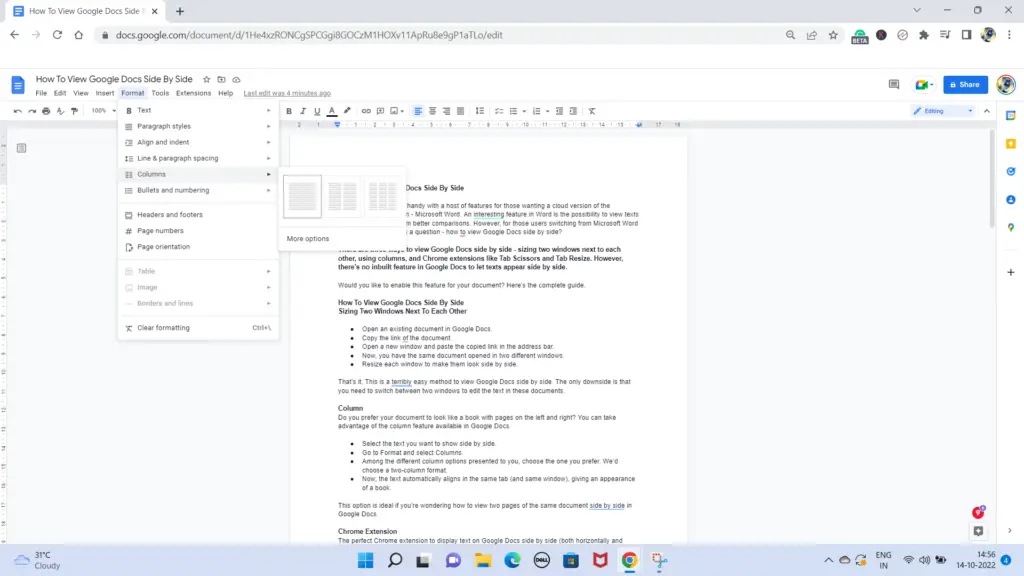Choose Headers and footers
Viewport: 1024px width, 576px height.
198,215
